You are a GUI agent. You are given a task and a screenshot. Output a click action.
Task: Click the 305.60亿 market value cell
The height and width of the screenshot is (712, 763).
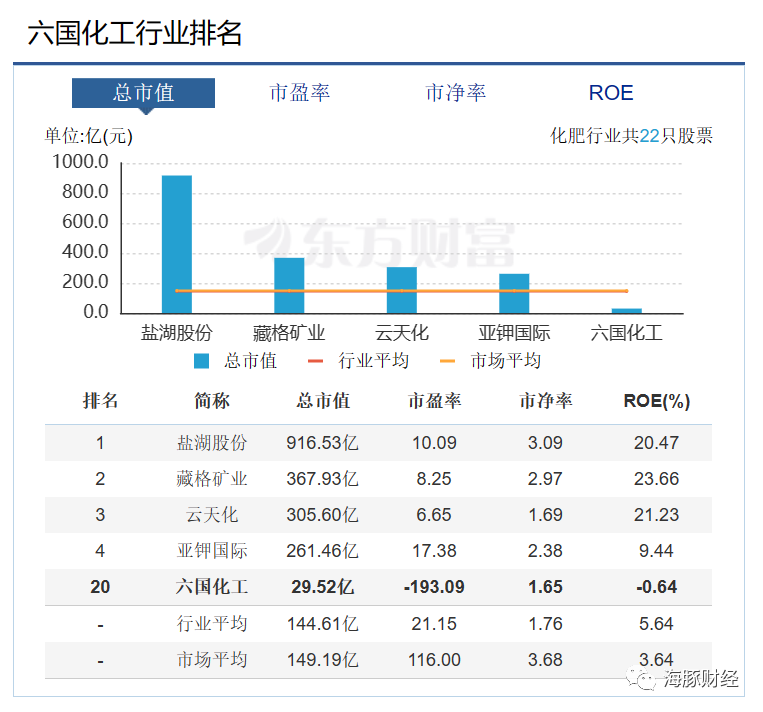pos(323,515)
